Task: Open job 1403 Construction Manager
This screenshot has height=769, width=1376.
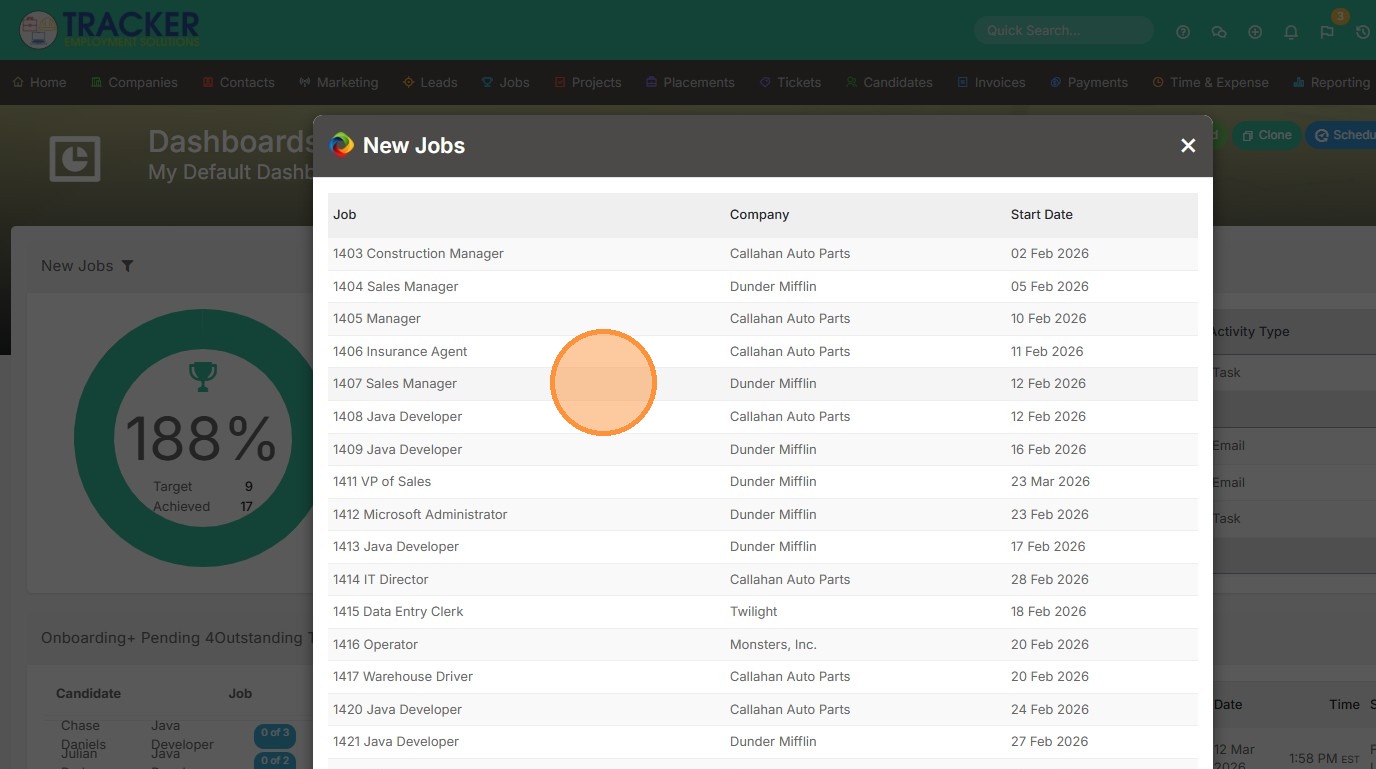Action: point(418,254)
